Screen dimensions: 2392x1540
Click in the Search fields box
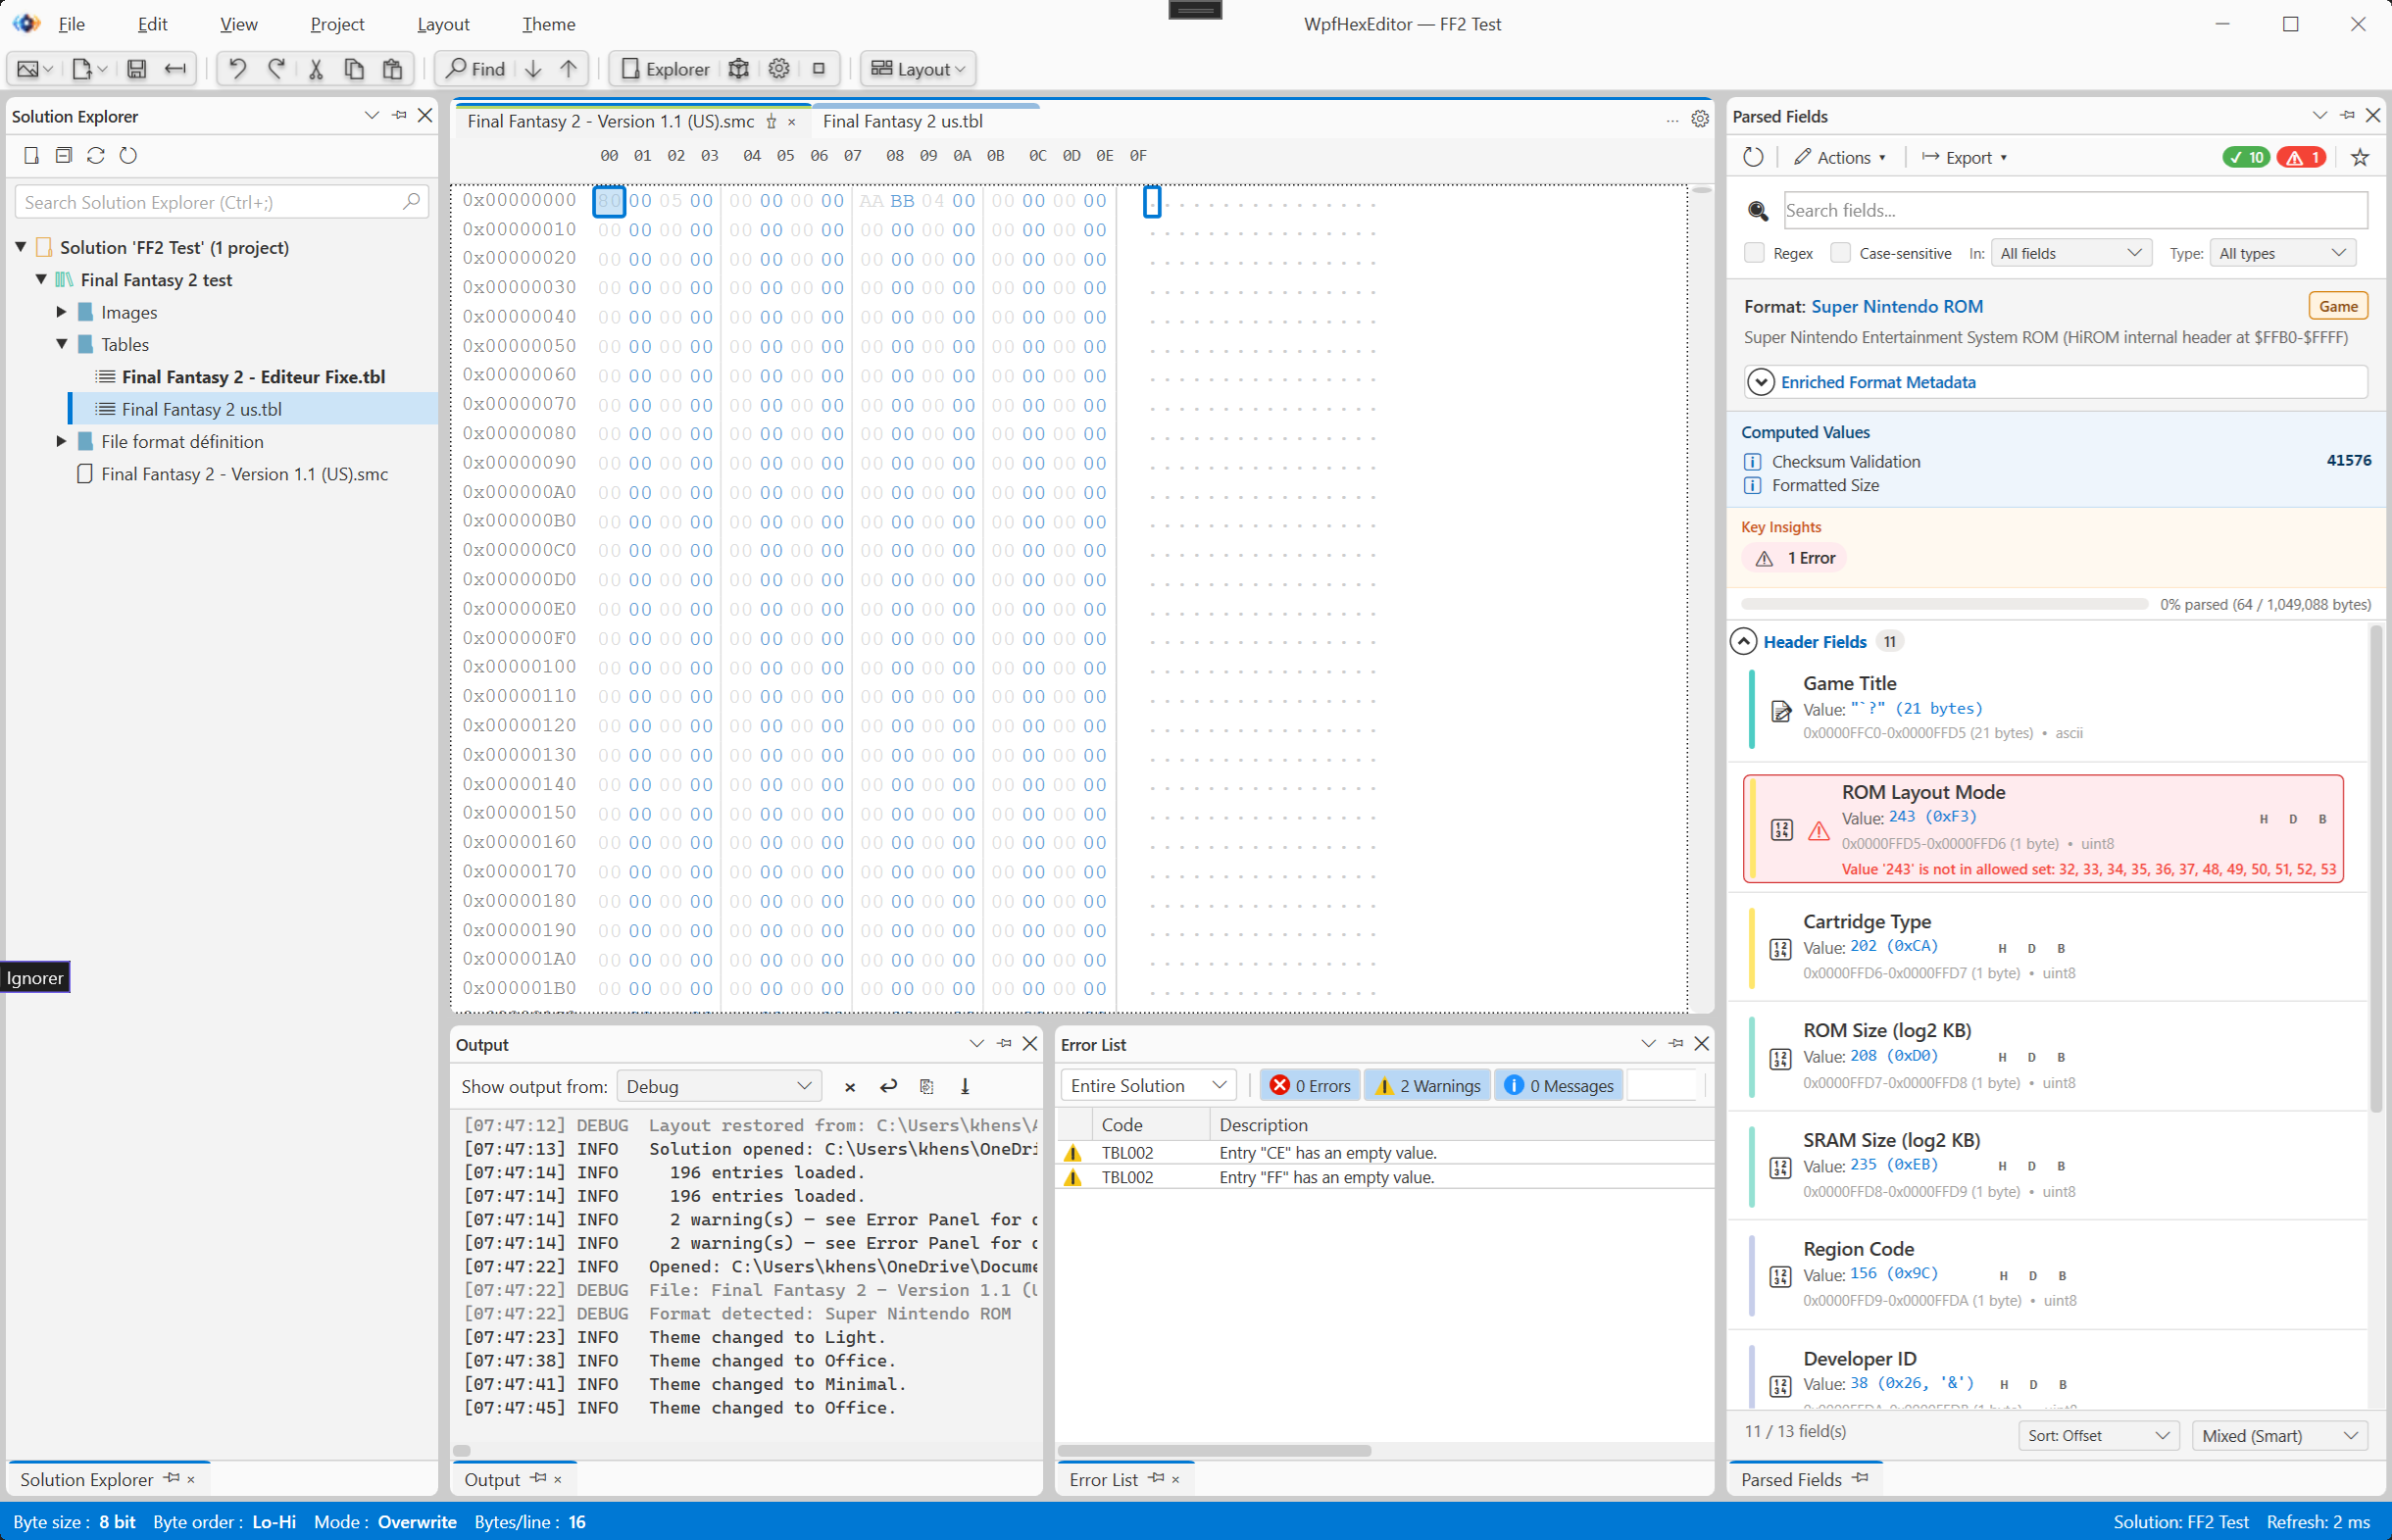coord(2076,210)
